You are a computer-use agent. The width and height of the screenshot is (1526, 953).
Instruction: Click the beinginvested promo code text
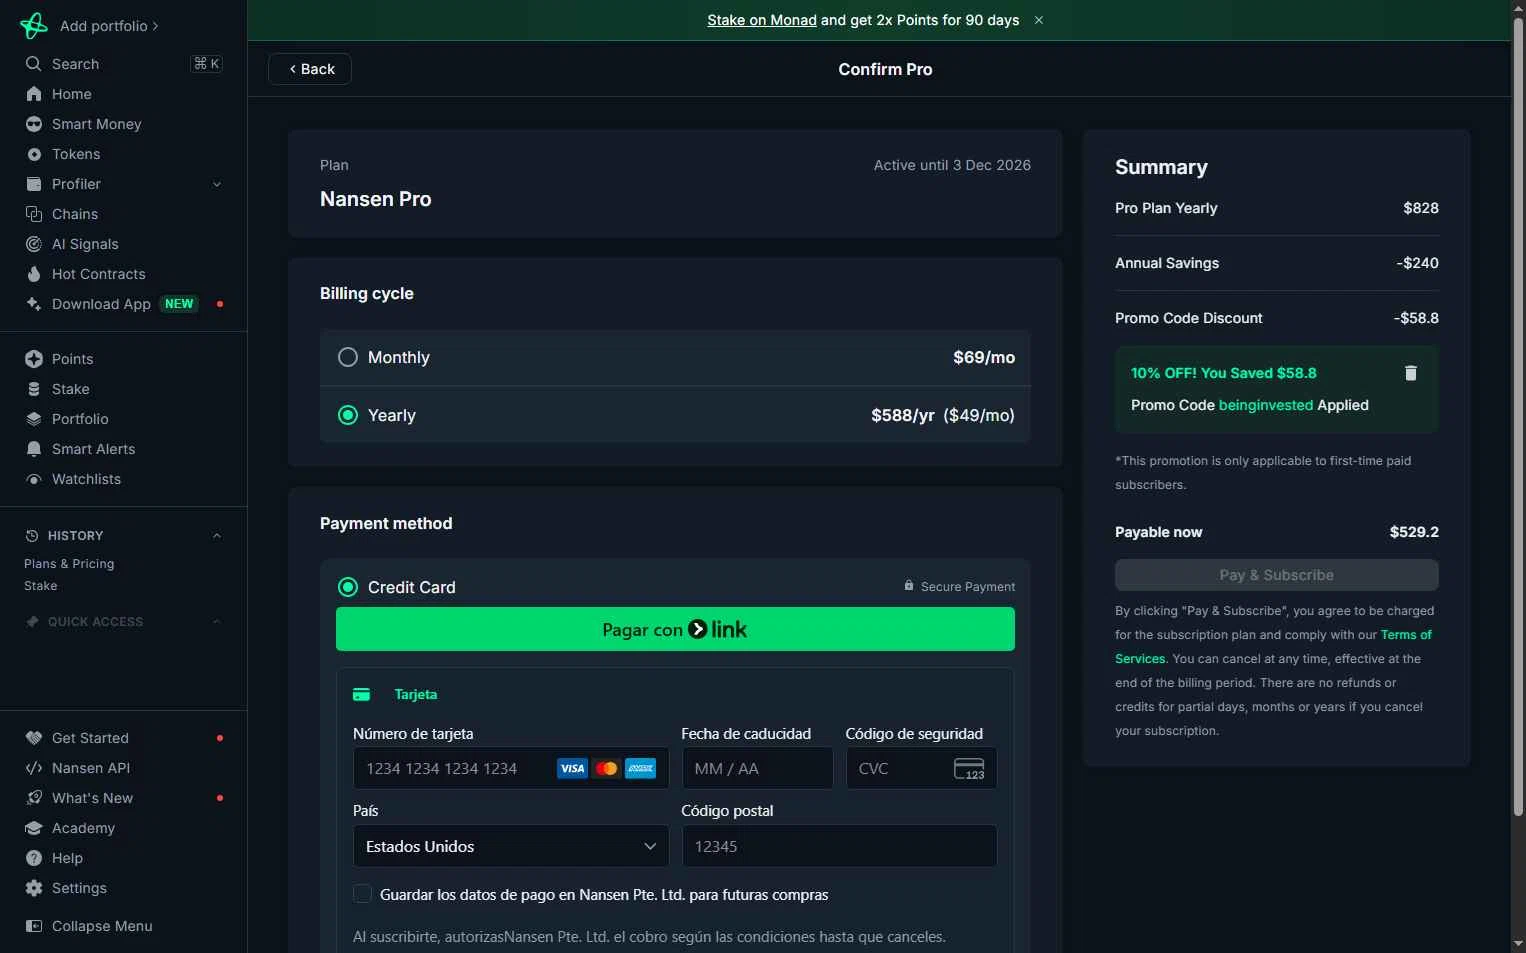click(1266, 405)
